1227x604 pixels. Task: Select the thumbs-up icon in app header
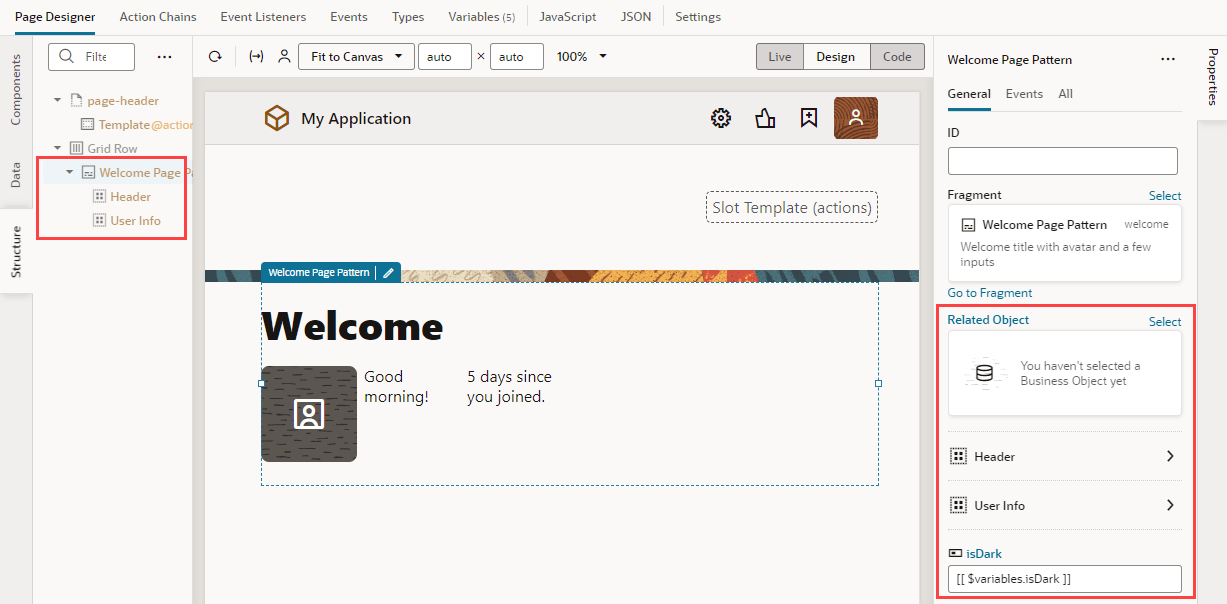(x=765, y=118)
